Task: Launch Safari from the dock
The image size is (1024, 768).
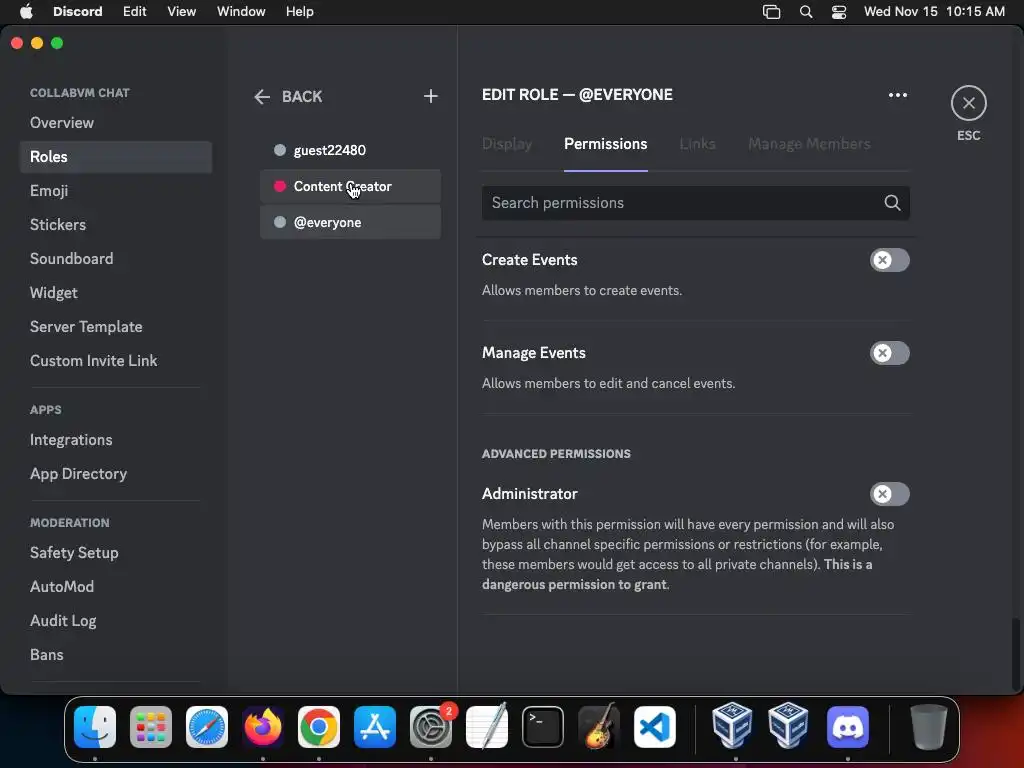Action: tap(207, 727)
